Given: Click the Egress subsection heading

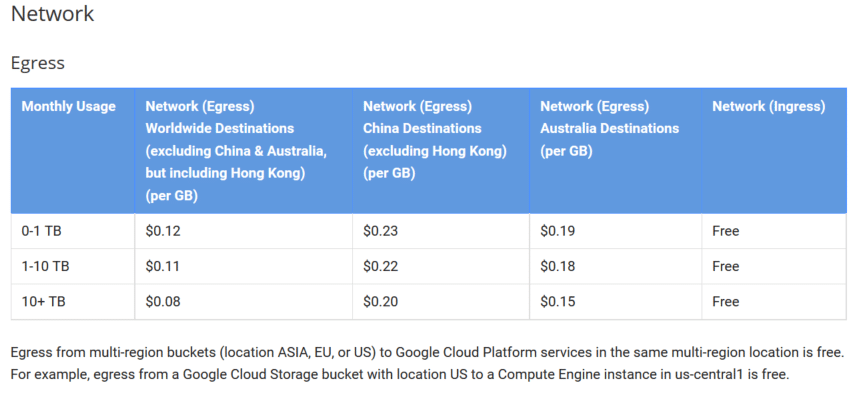Looking at the screenshot, I should (x=38, y=63).
